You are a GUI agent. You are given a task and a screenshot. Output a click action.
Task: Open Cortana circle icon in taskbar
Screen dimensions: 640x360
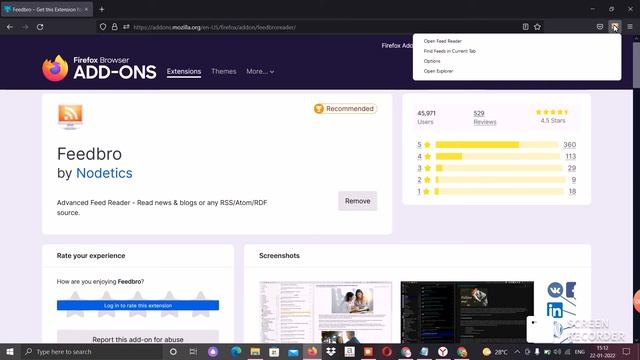[x=173, y=351]
